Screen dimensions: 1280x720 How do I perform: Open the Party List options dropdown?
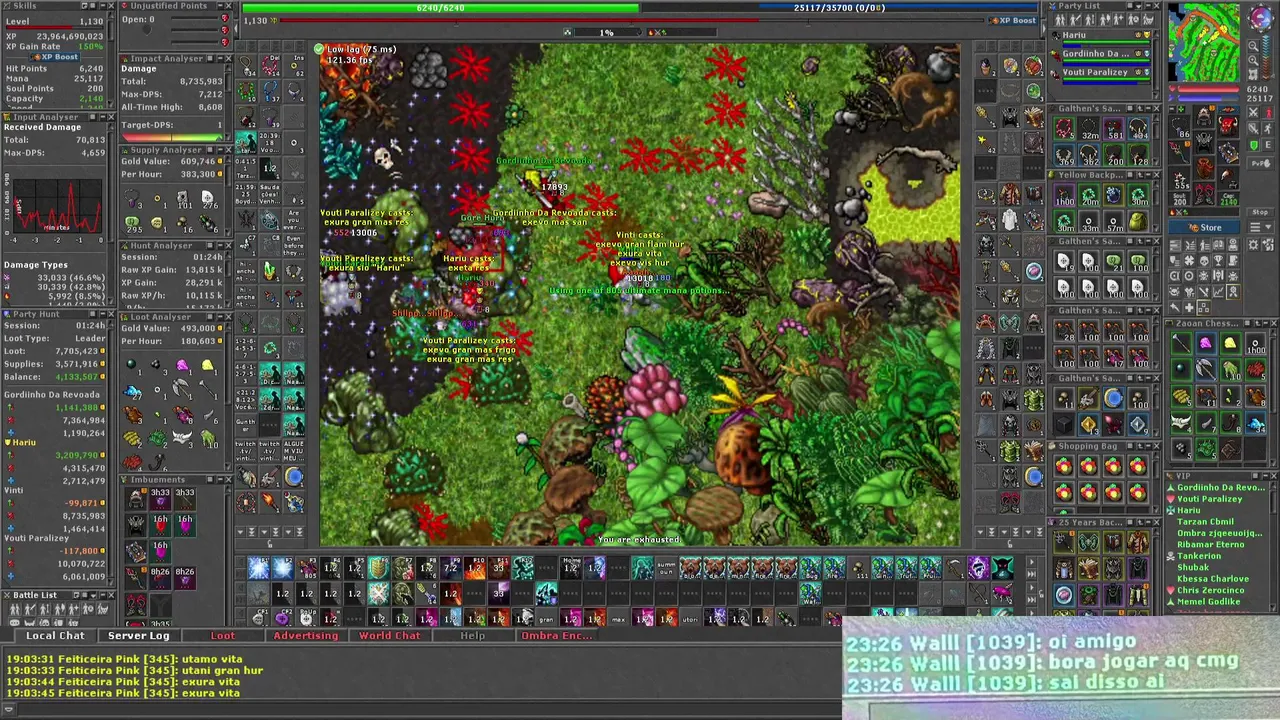click(x=1138, y=6)
